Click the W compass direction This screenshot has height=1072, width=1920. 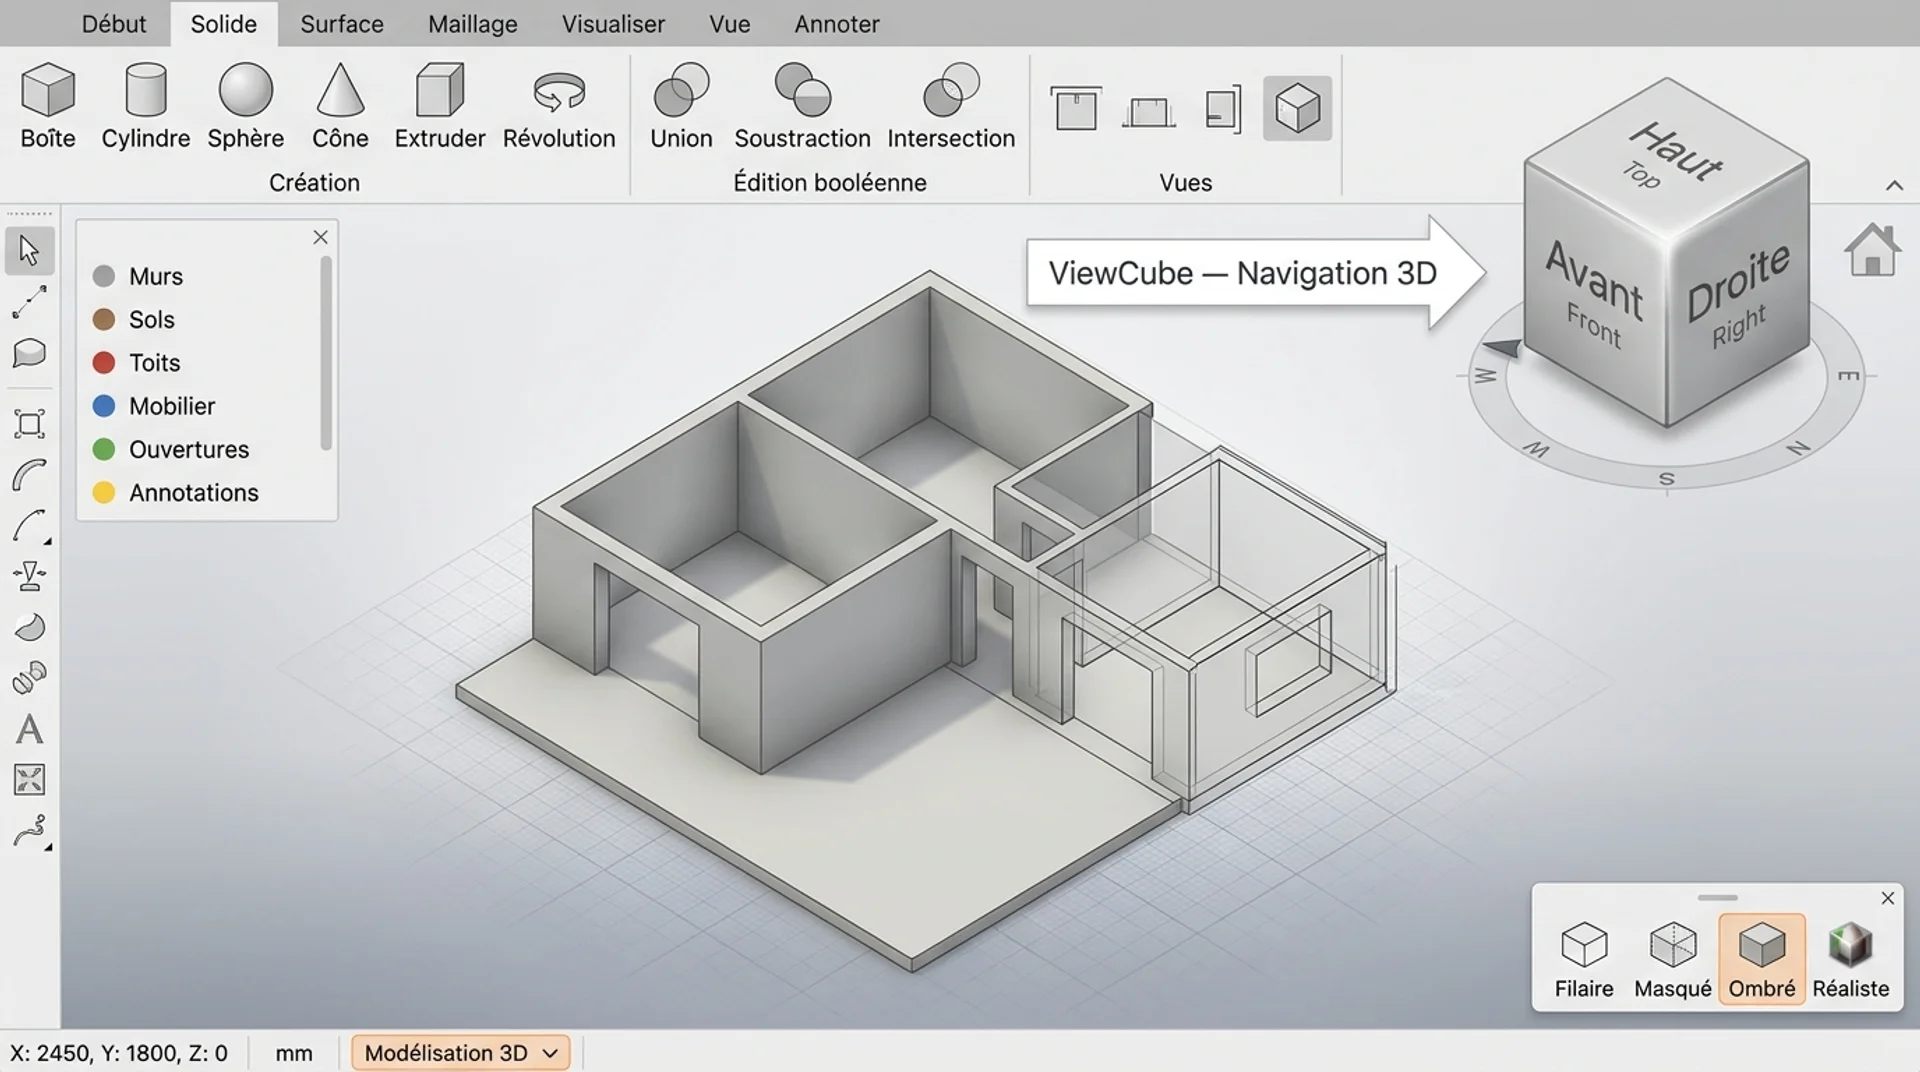point(1485,376)
